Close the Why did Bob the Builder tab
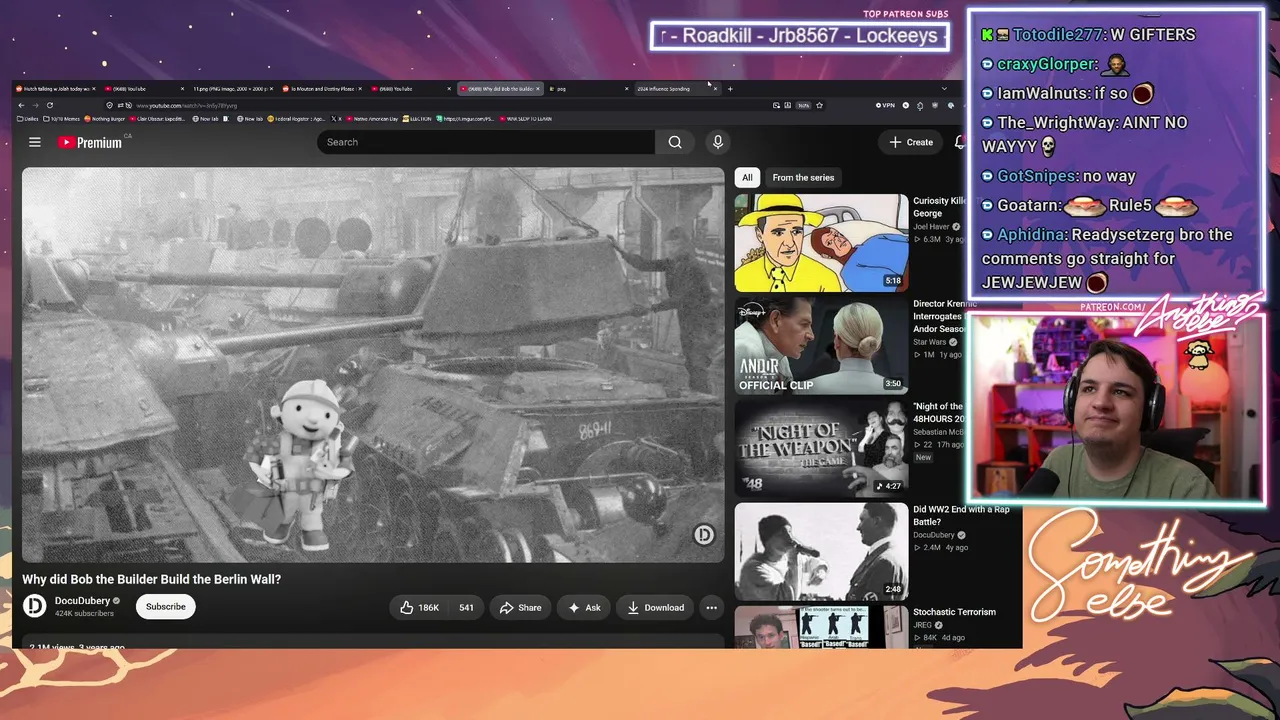This screenshot has width=1280, height=720. click(537, 89)
